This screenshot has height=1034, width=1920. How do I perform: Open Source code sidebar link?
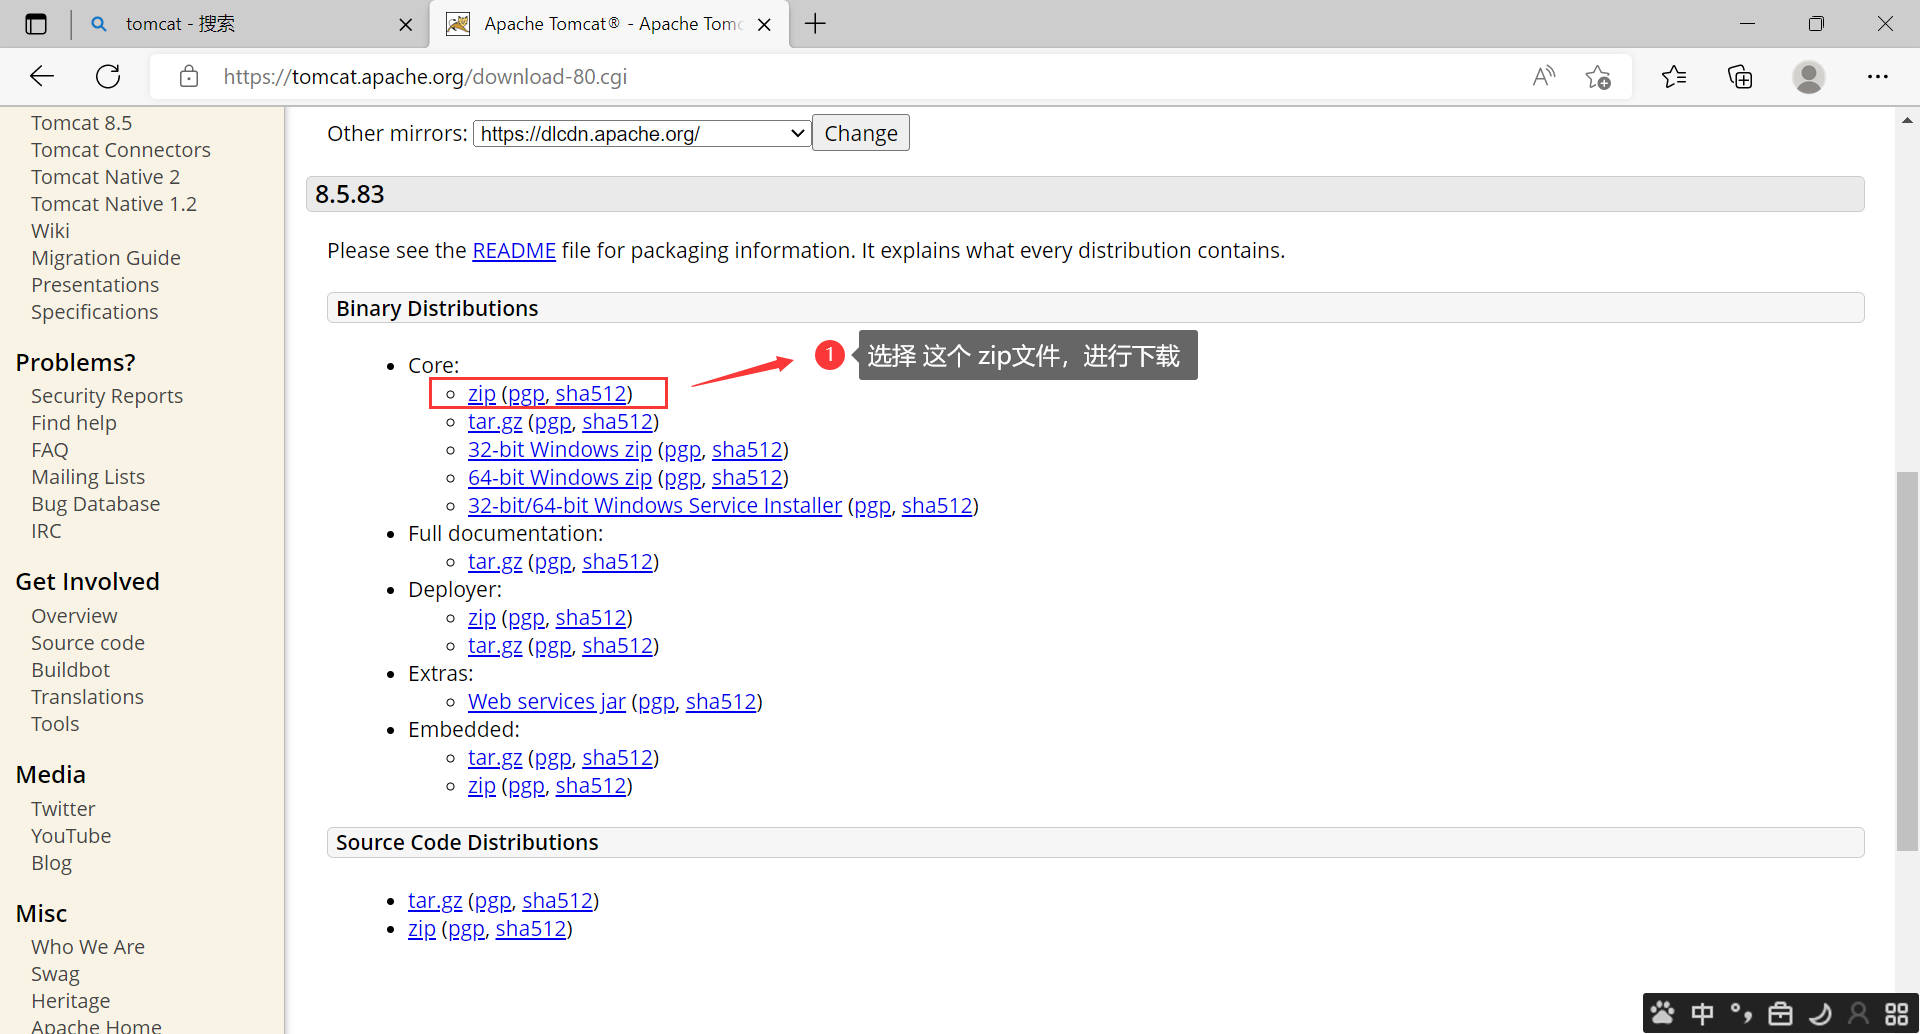(88, 643)
